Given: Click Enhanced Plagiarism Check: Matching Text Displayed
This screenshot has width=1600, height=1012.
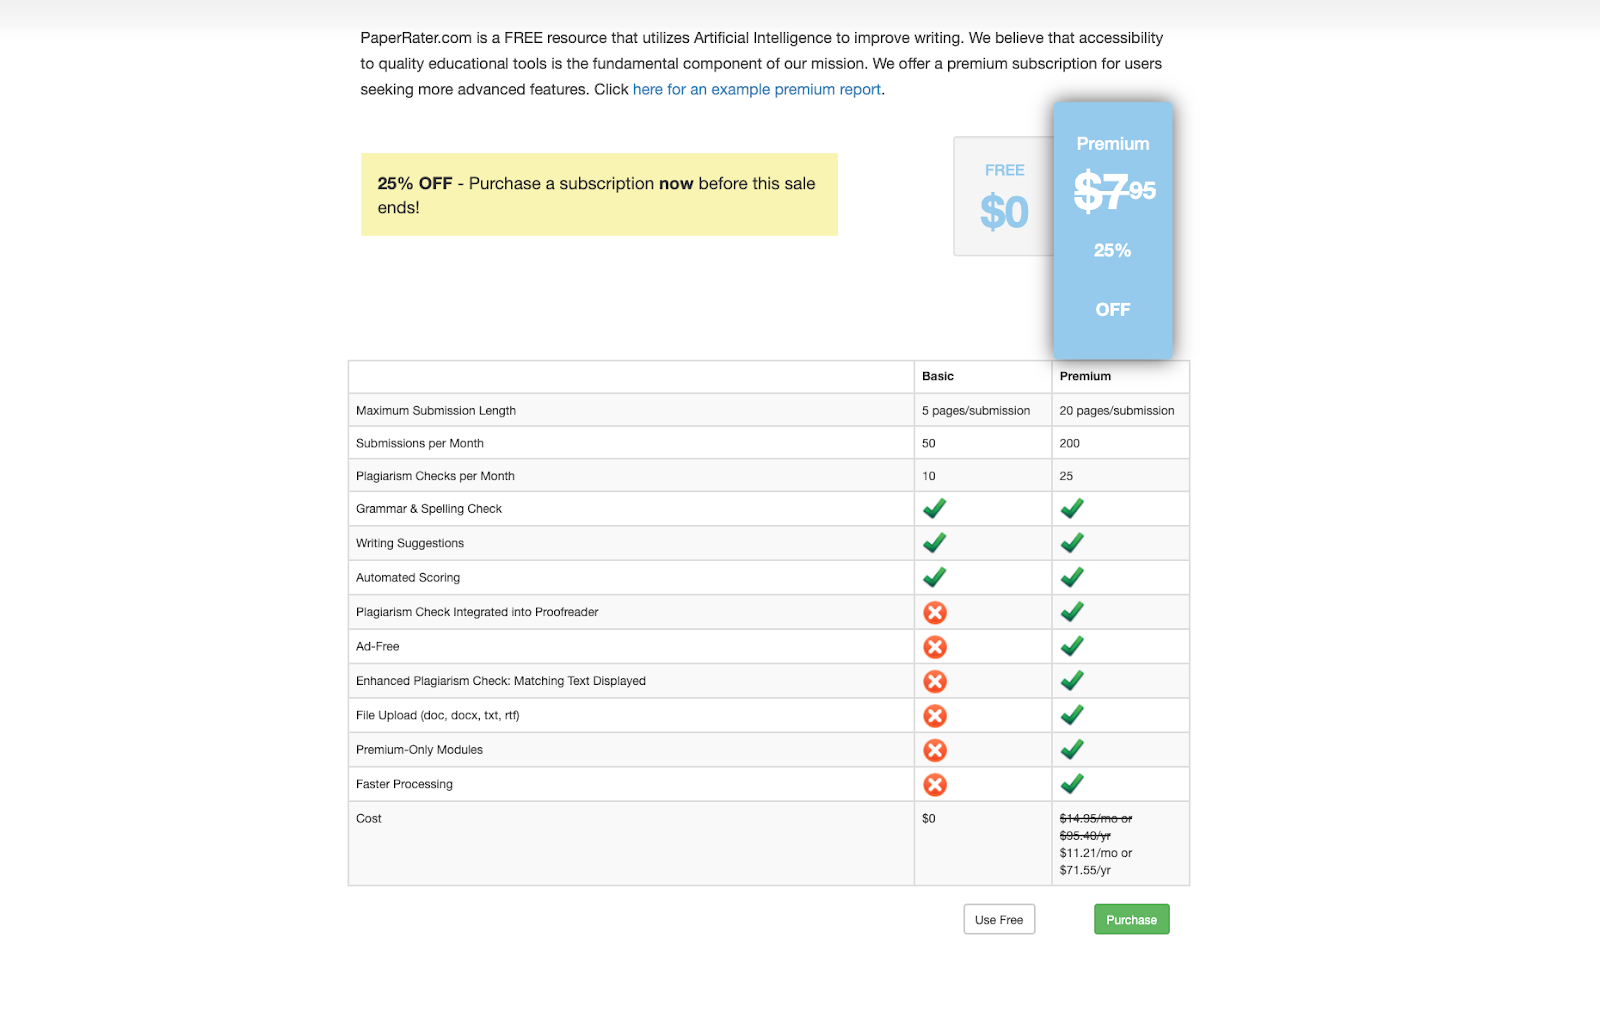Looking at the screenshot, I should [501, 681].
